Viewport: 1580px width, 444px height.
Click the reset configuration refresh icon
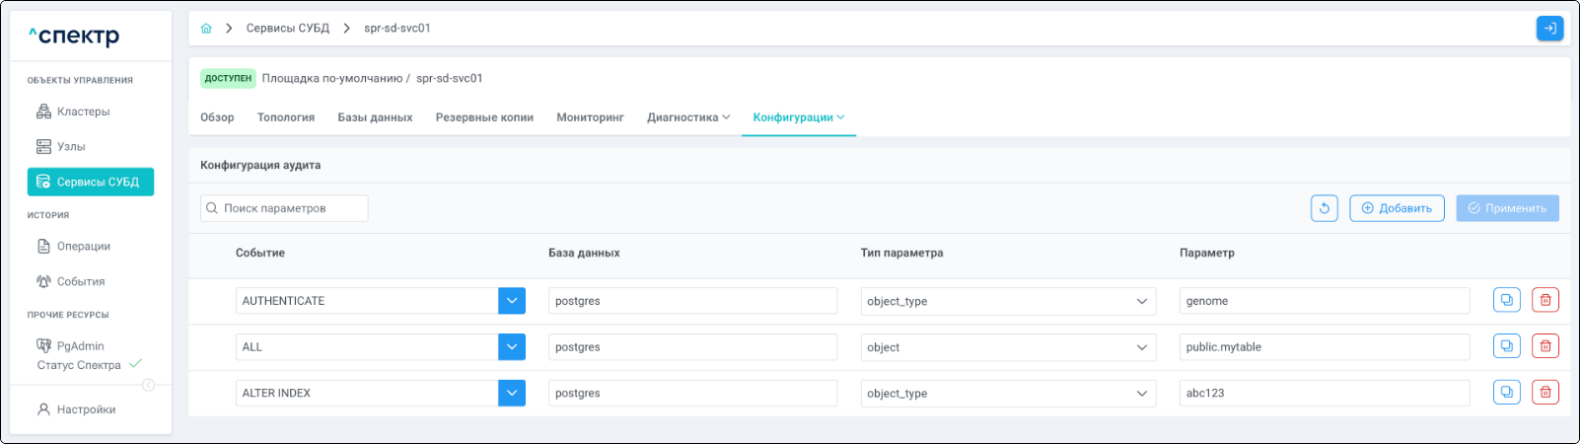click(x=1324, y=208)
